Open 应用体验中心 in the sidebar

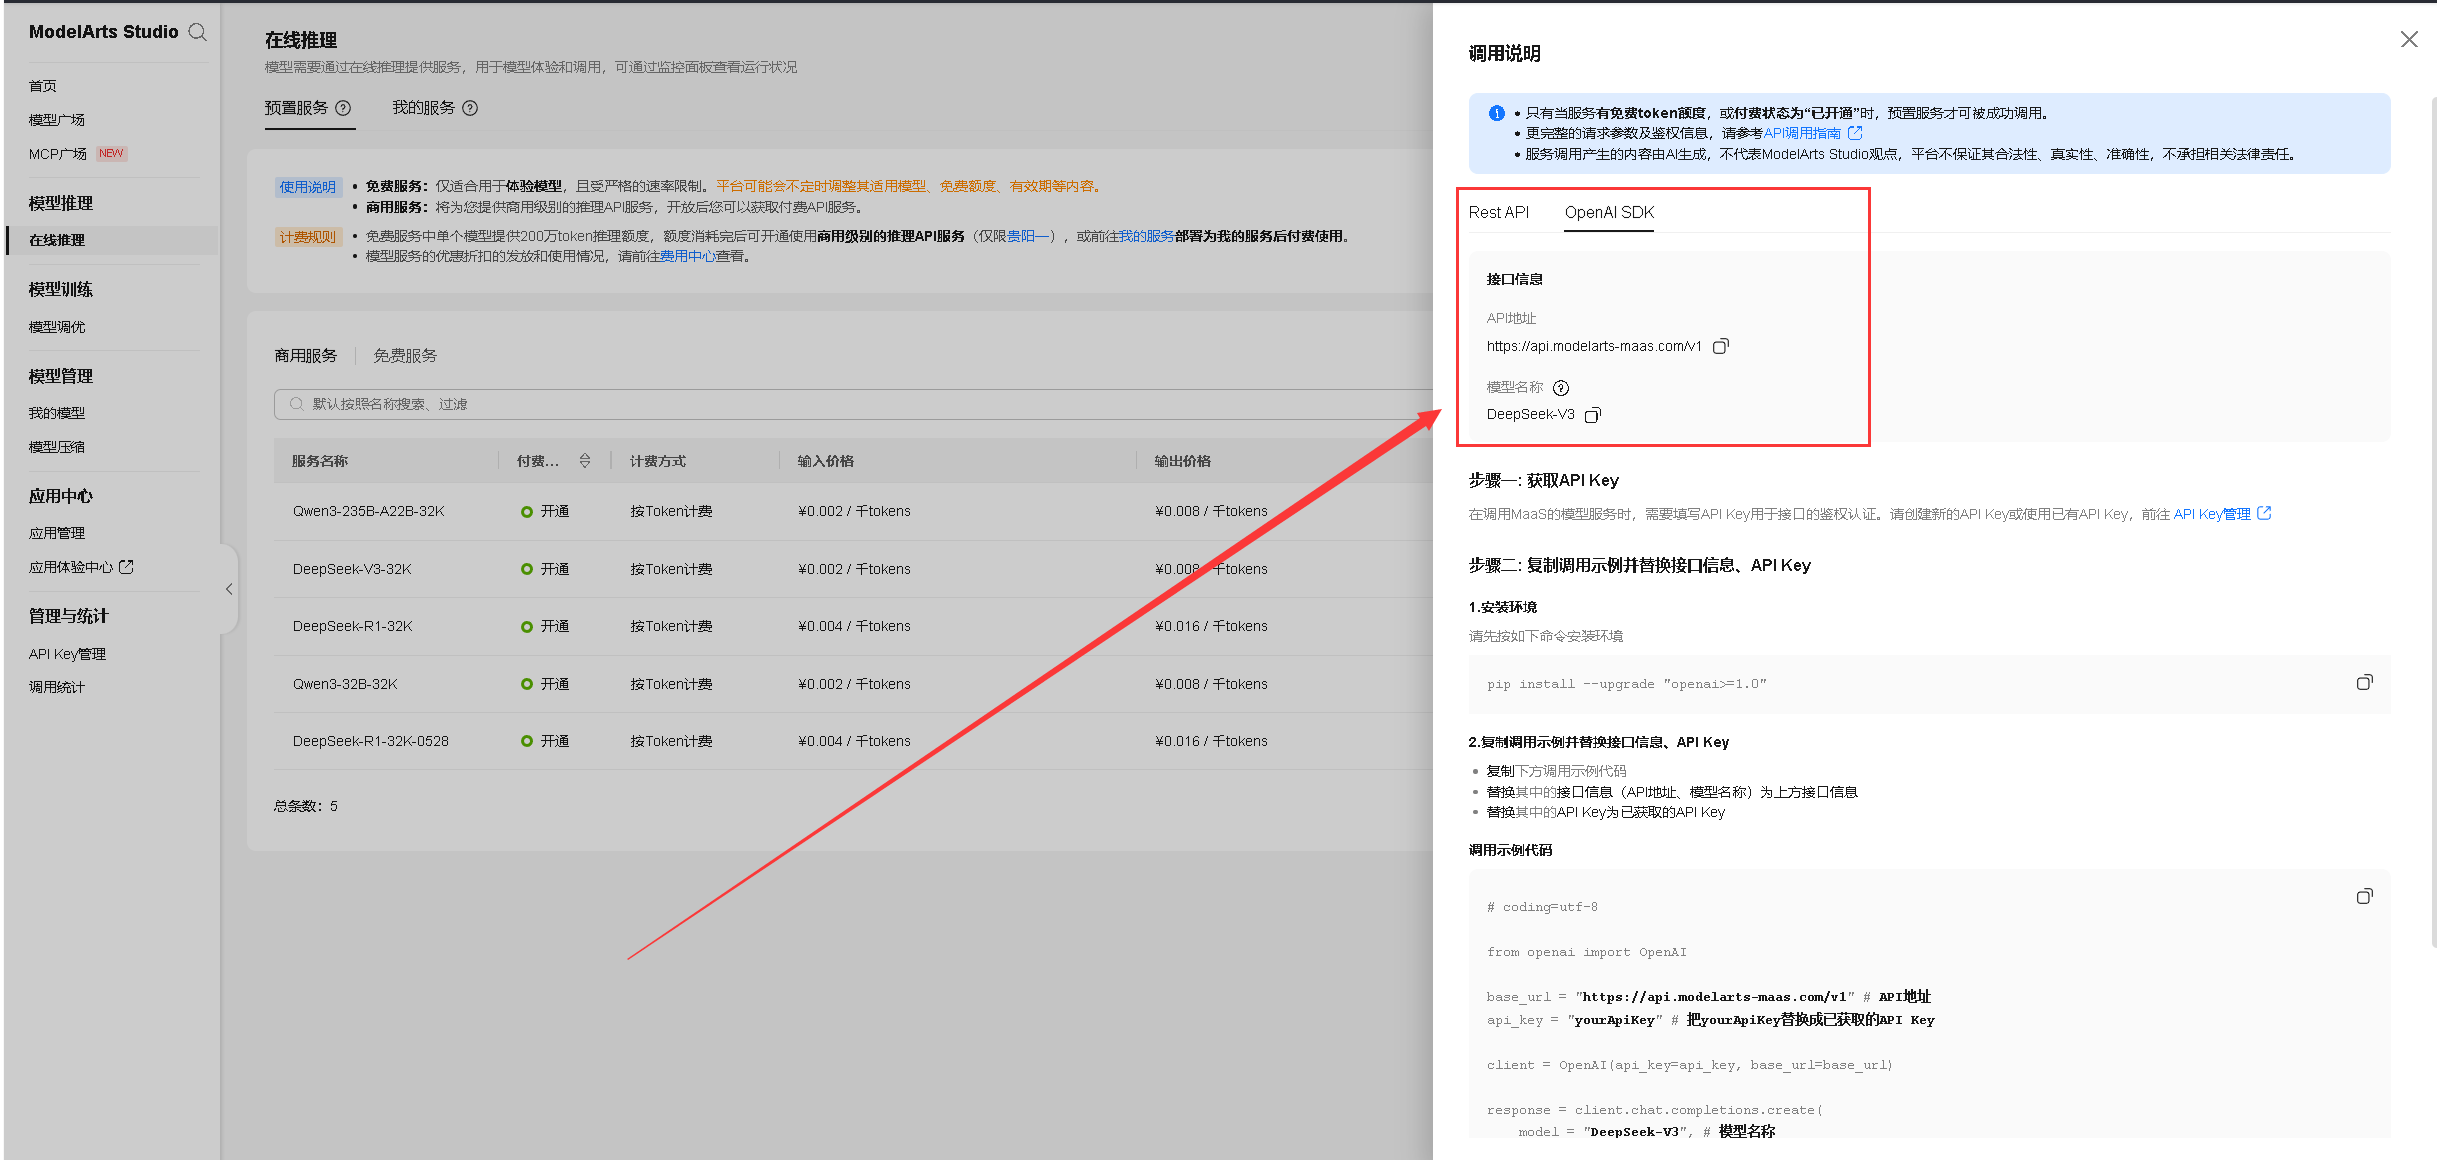71,567
